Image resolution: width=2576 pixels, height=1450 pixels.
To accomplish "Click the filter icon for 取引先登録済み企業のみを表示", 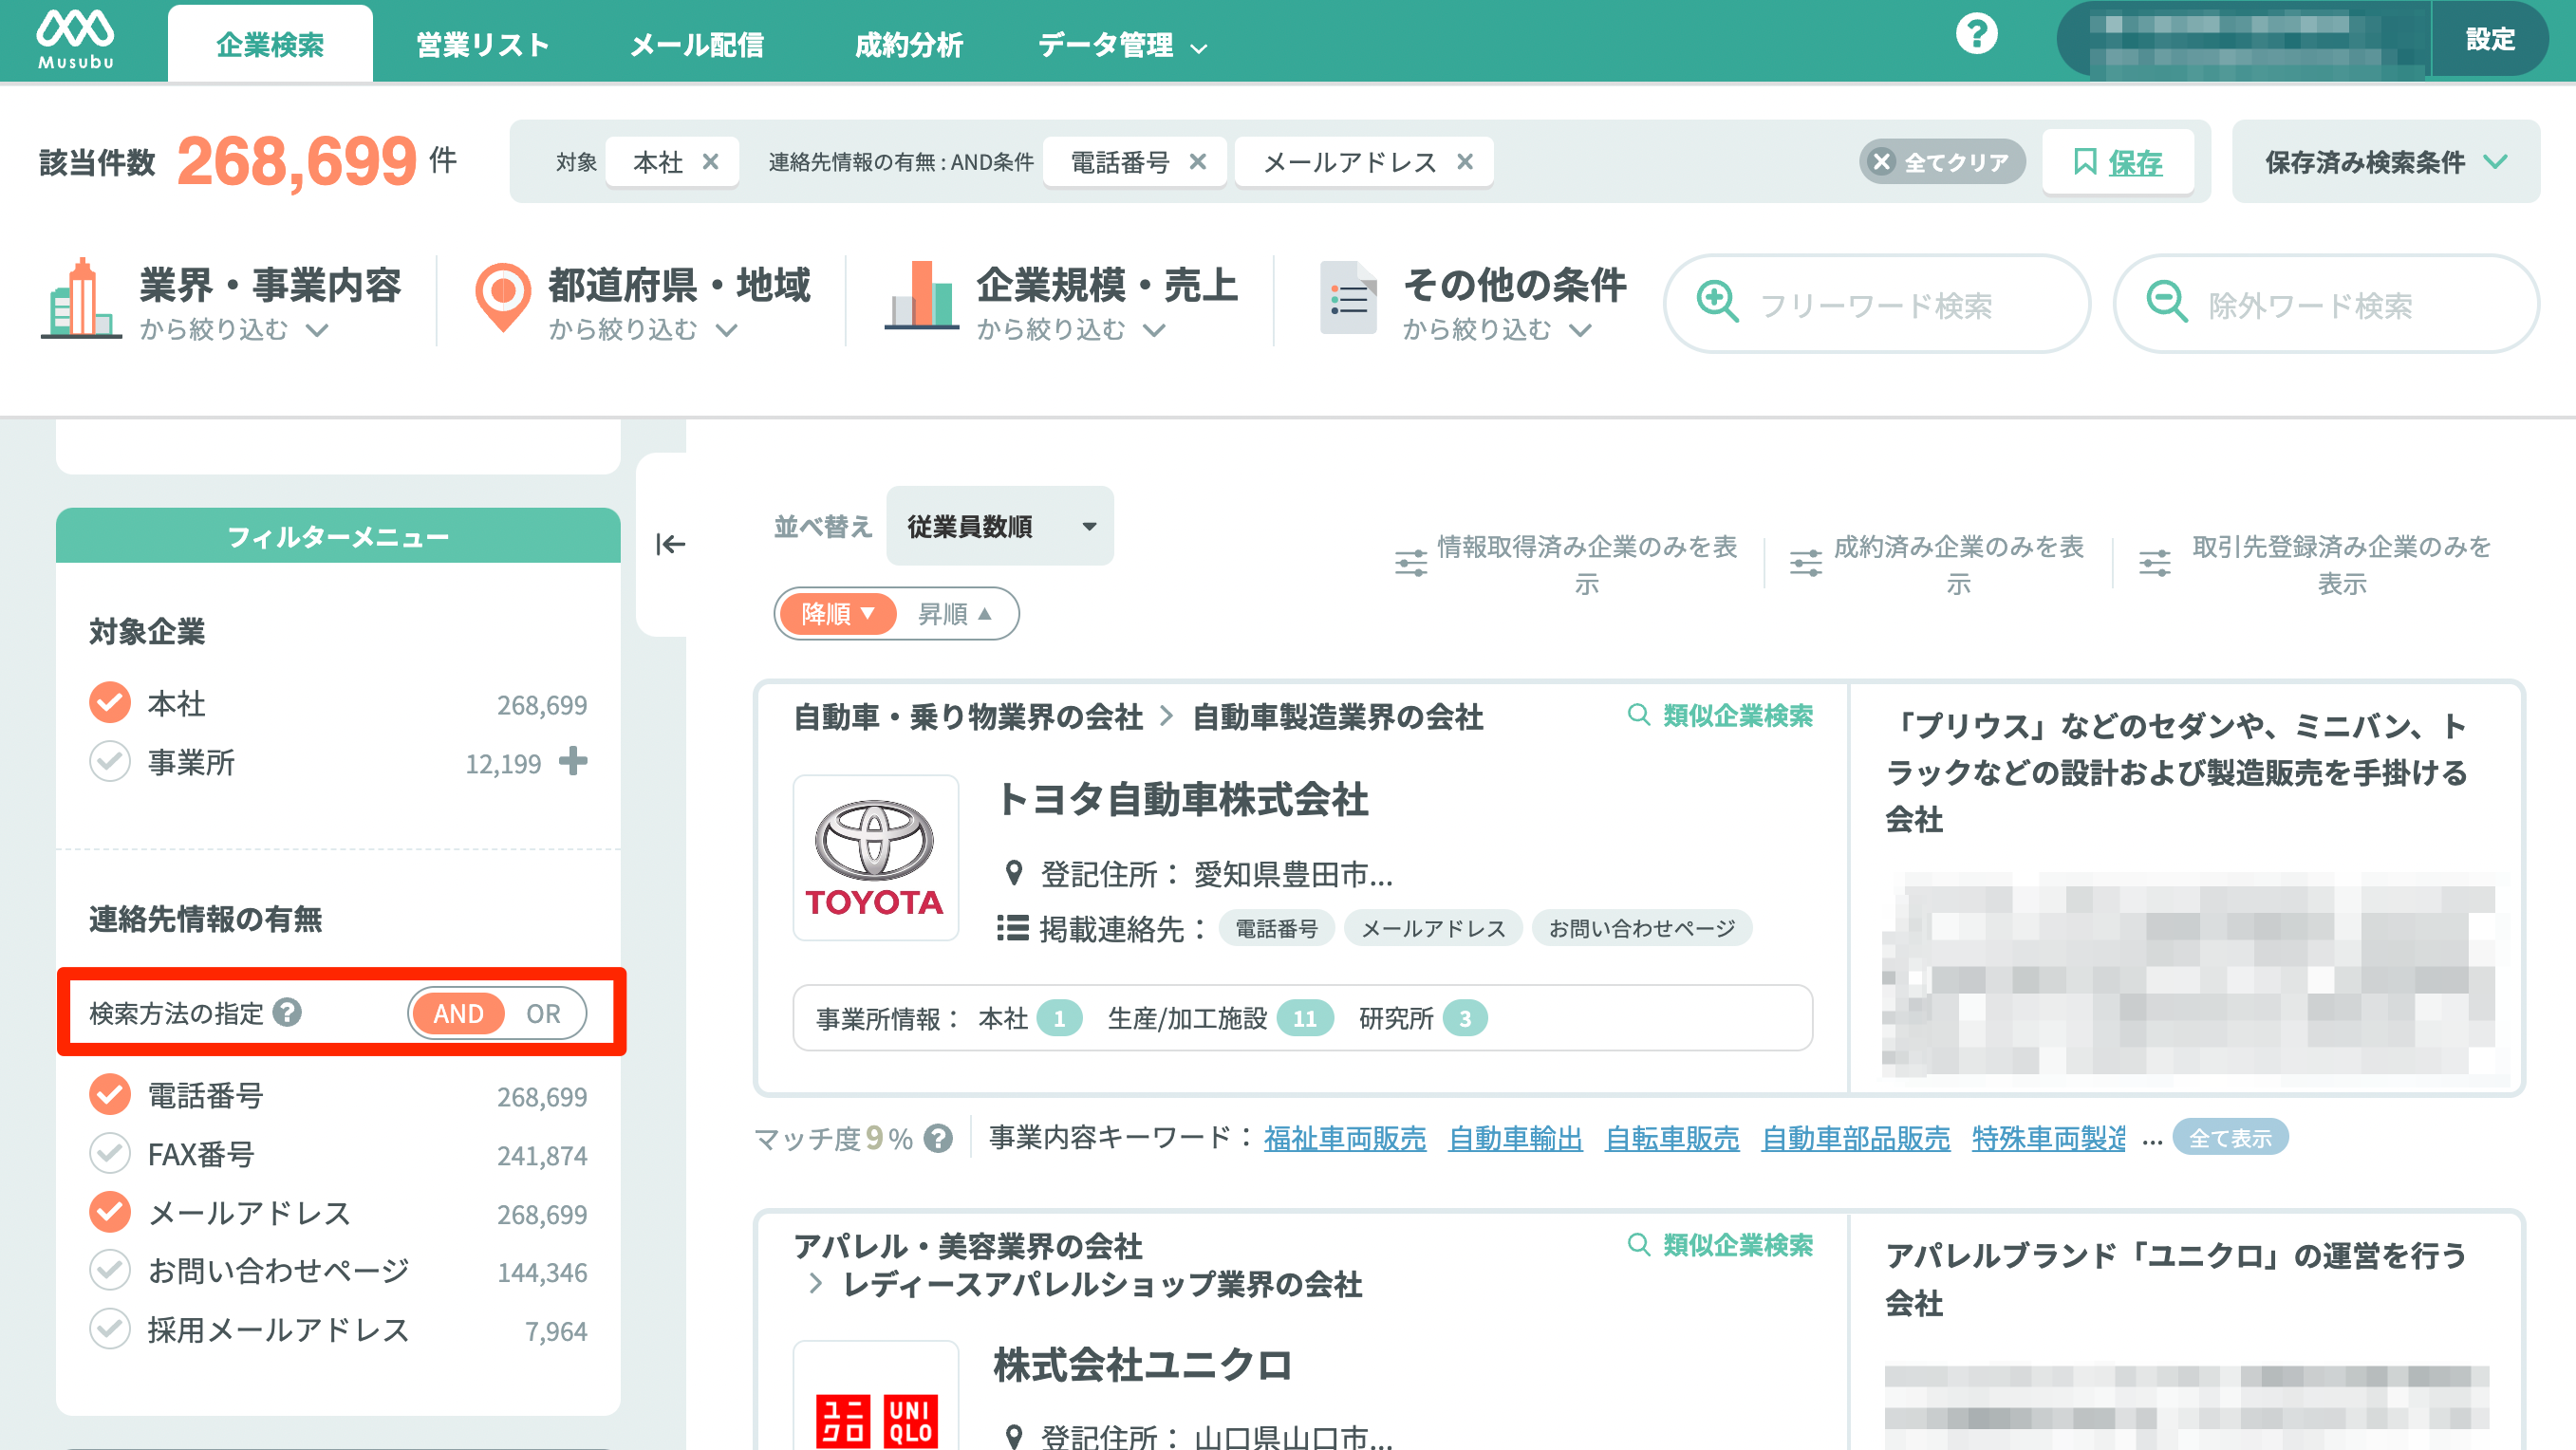I will pyautogui.click(x=2154, y=564).
